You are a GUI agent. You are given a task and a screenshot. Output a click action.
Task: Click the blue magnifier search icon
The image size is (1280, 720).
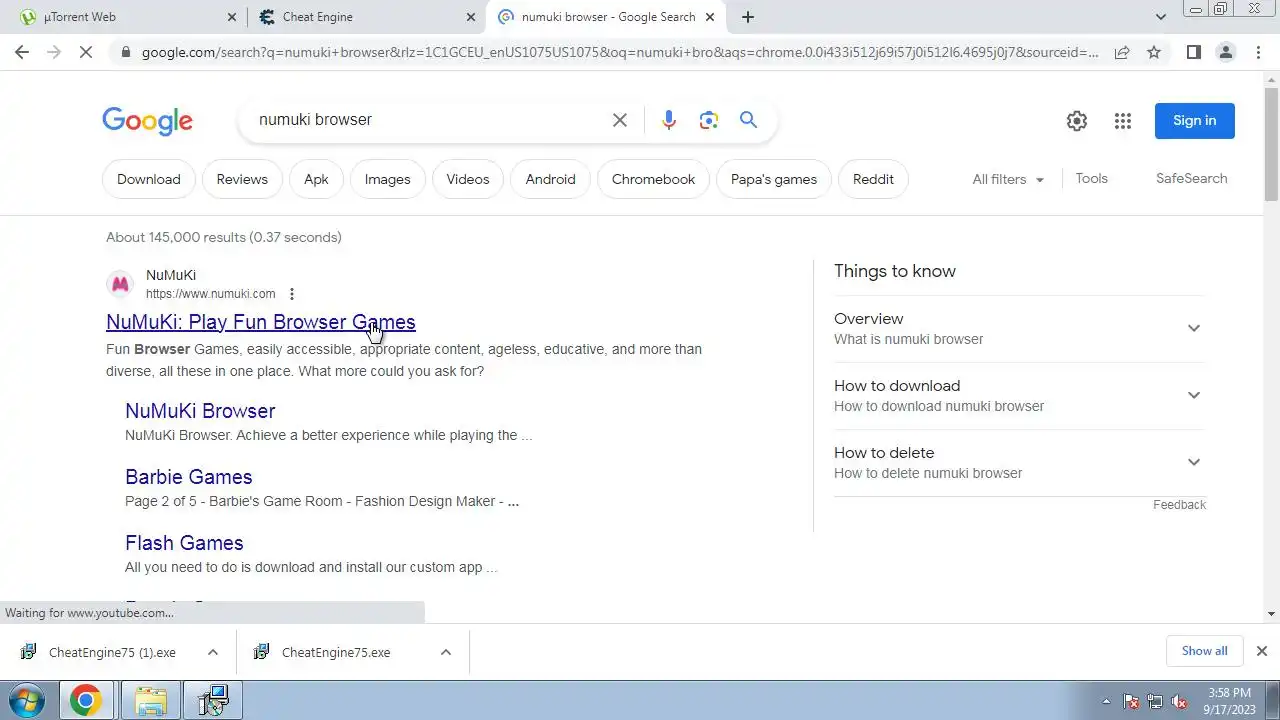(x=748, y=120)
